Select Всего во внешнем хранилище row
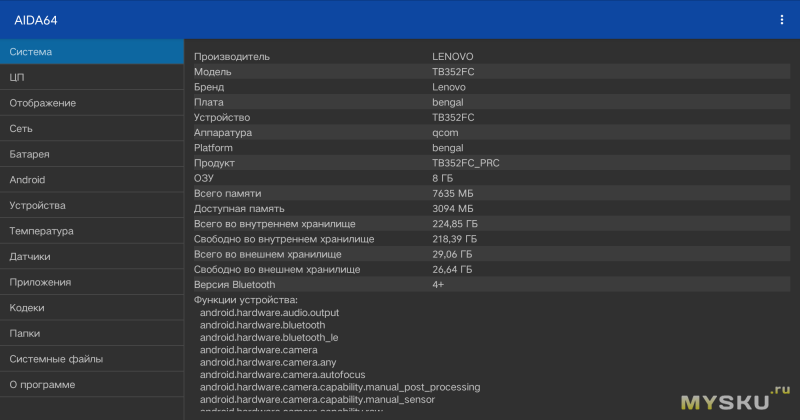Image resolution: width=800 pixels, height=420 pixels. pos(491,254)
